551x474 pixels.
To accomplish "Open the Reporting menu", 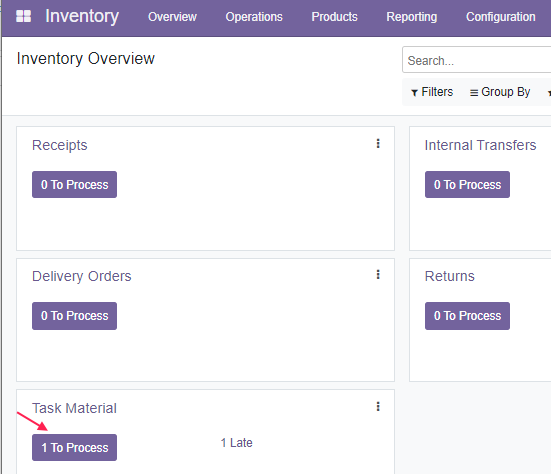I will click(x=412, y=17).
